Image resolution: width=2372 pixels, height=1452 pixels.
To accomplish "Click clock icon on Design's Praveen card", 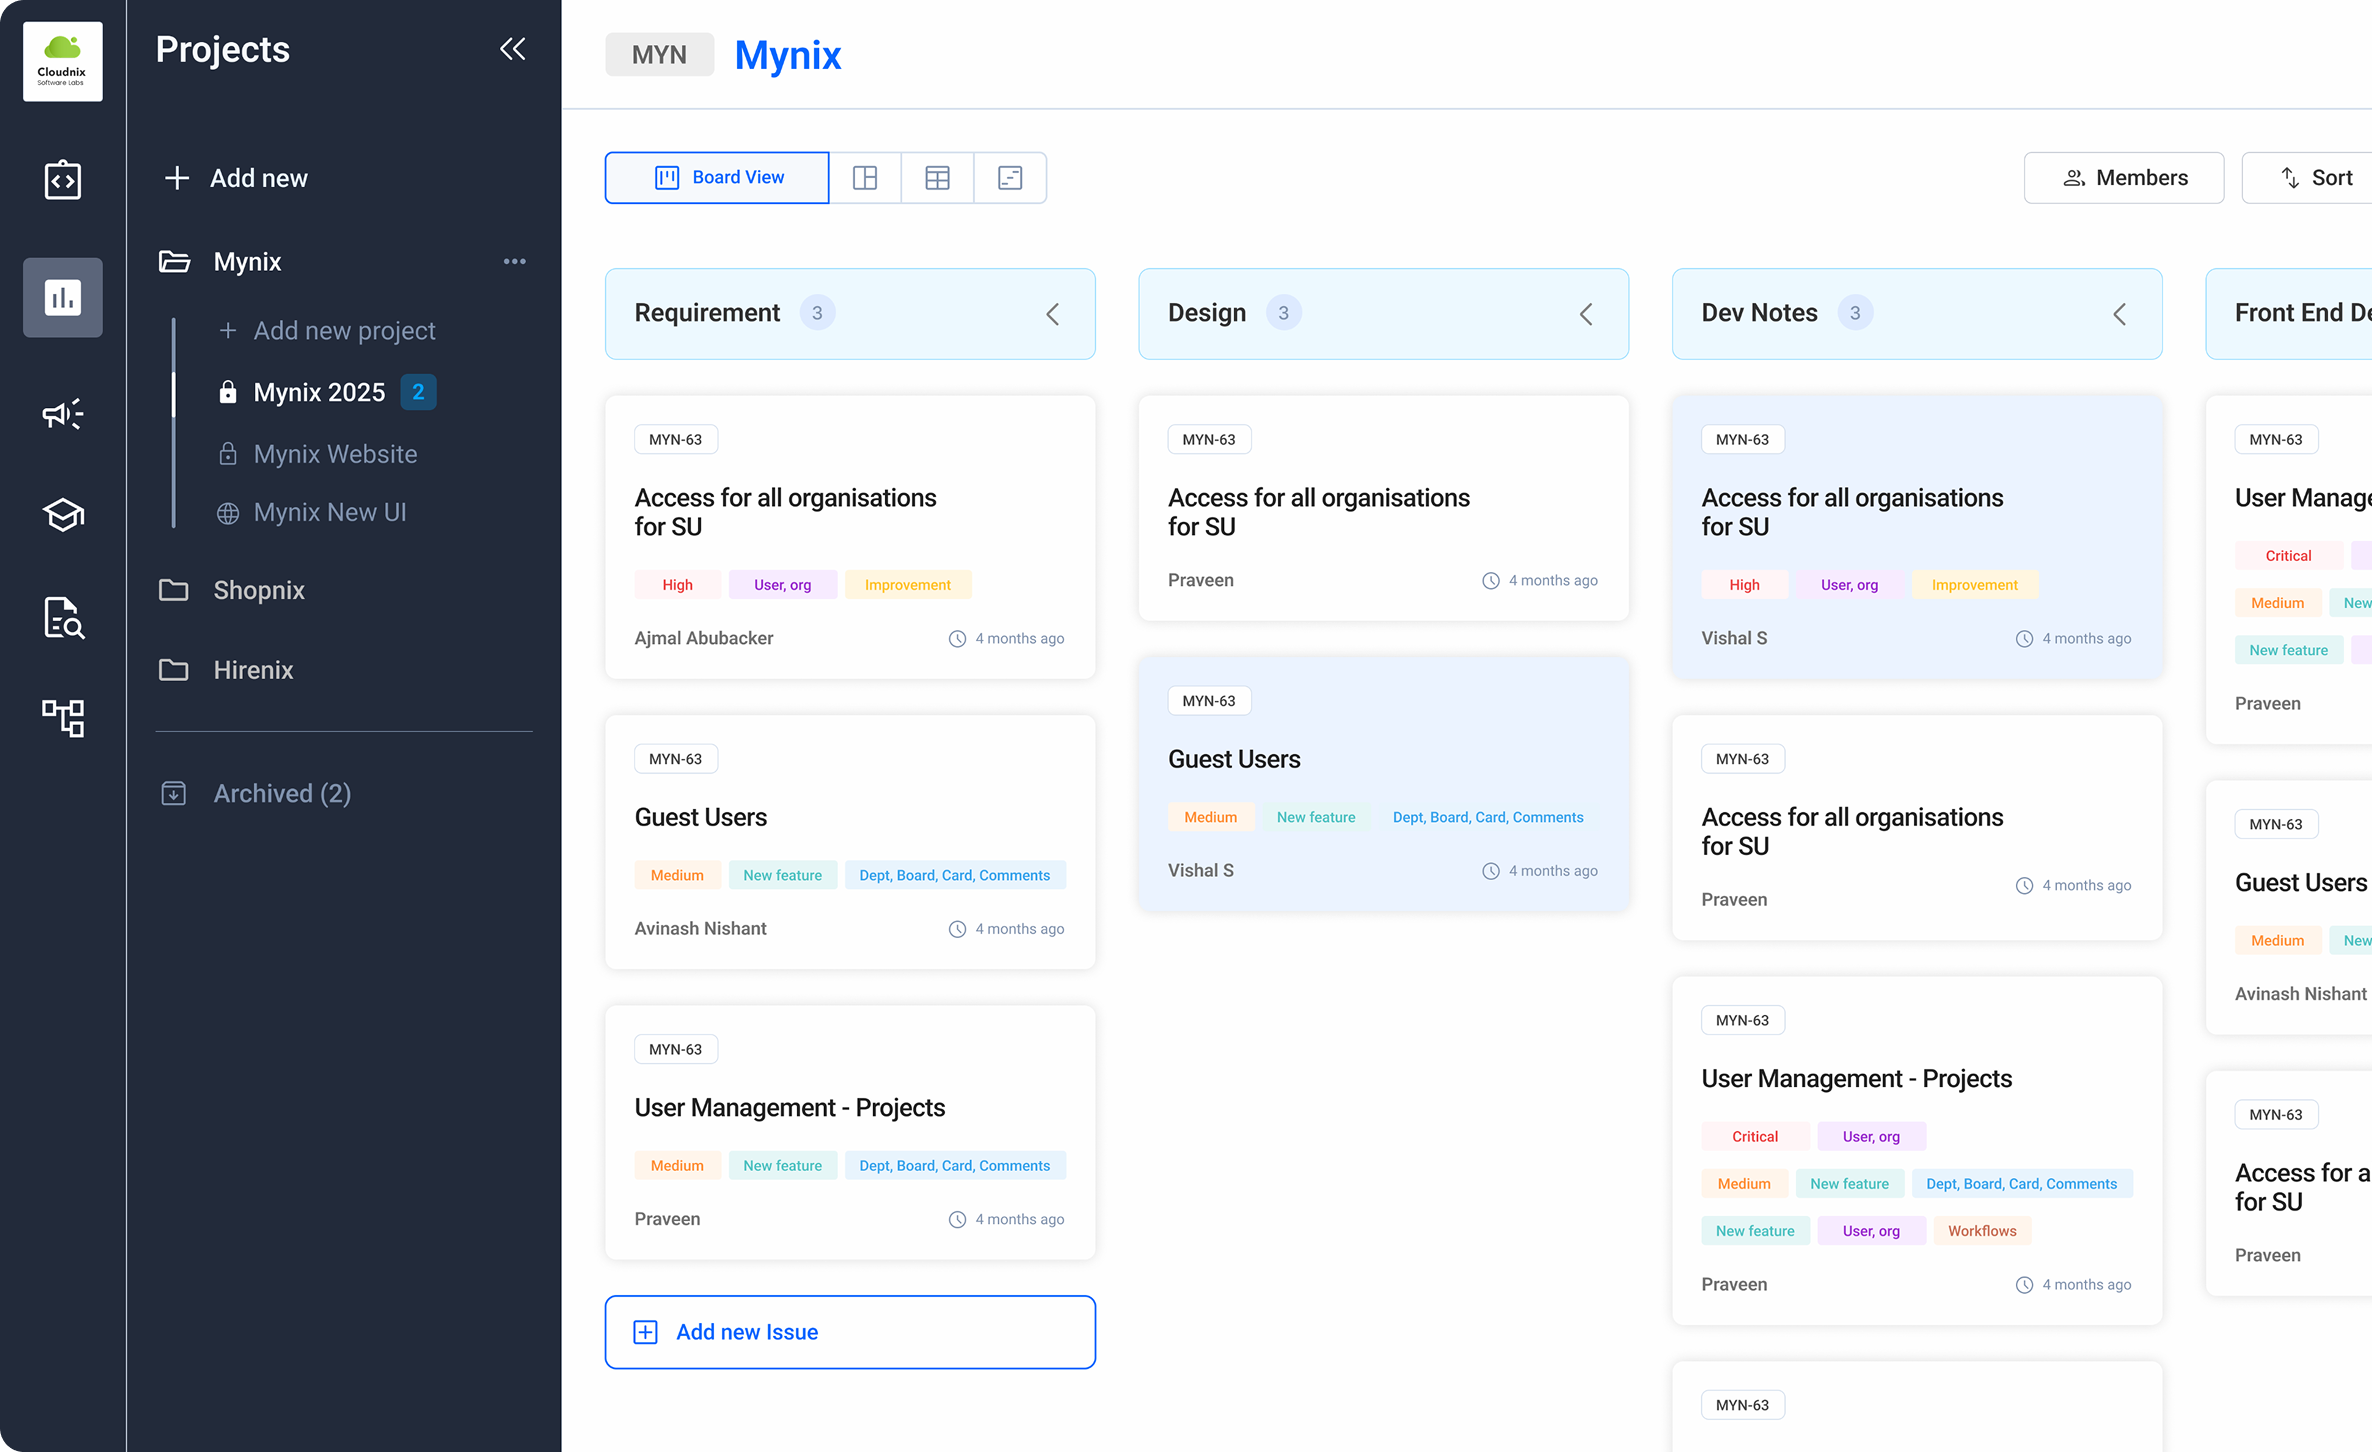I will pos(1491,581).
